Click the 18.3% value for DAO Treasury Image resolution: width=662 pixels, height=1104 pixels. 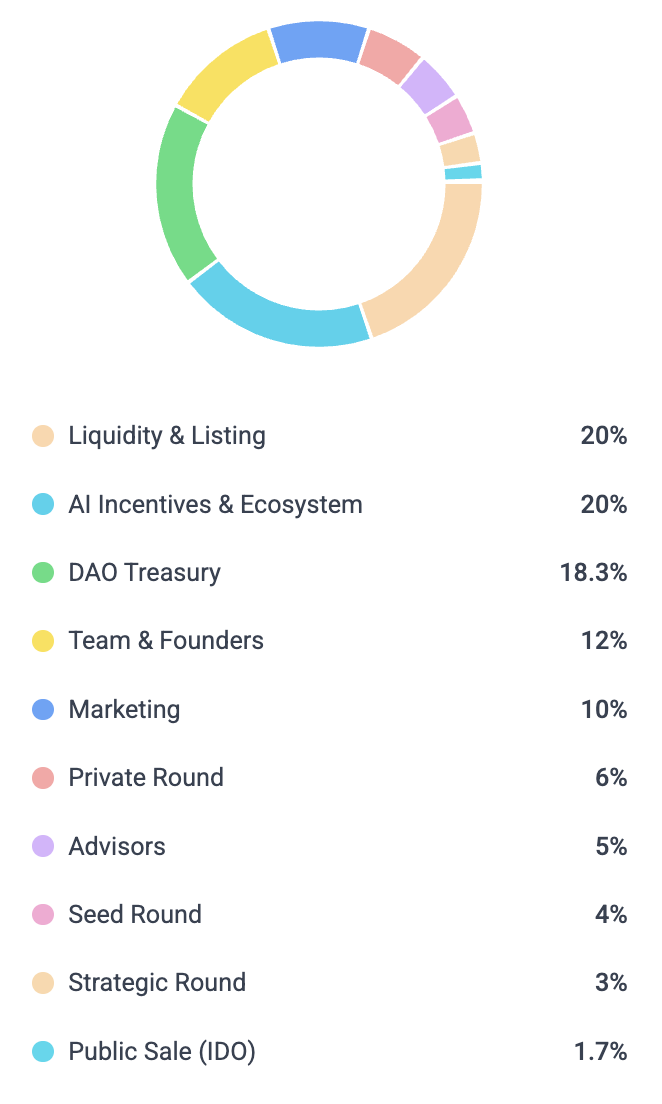[593, 573]
